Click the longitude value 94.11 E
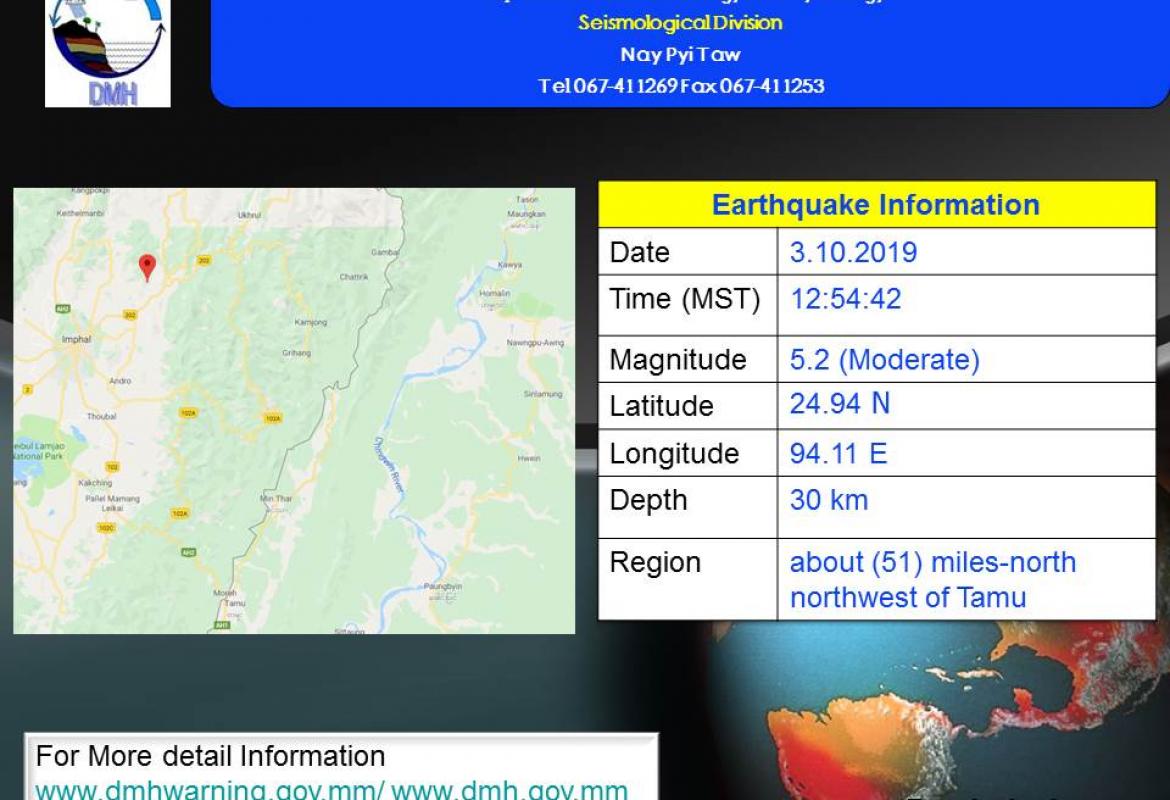 (x=838, y=454)
